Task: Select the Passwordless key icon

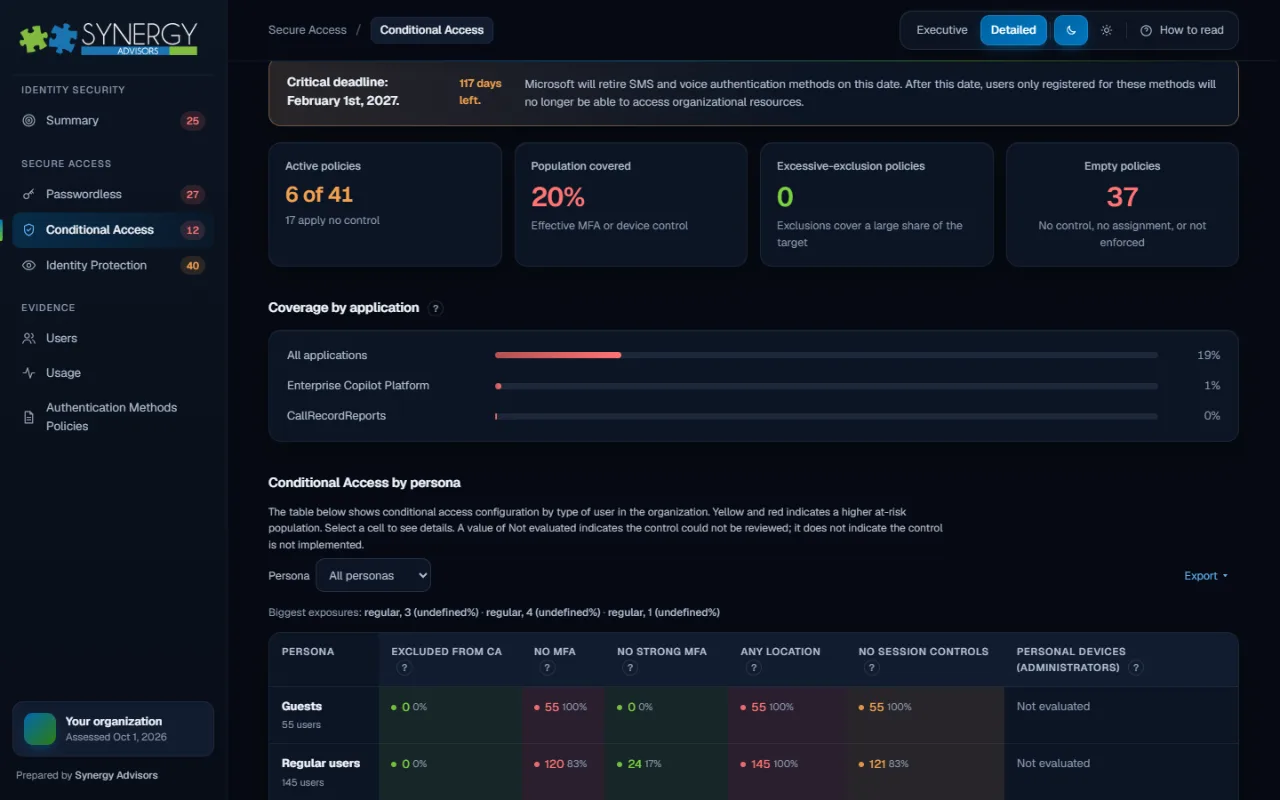Action: coord(28,195)
